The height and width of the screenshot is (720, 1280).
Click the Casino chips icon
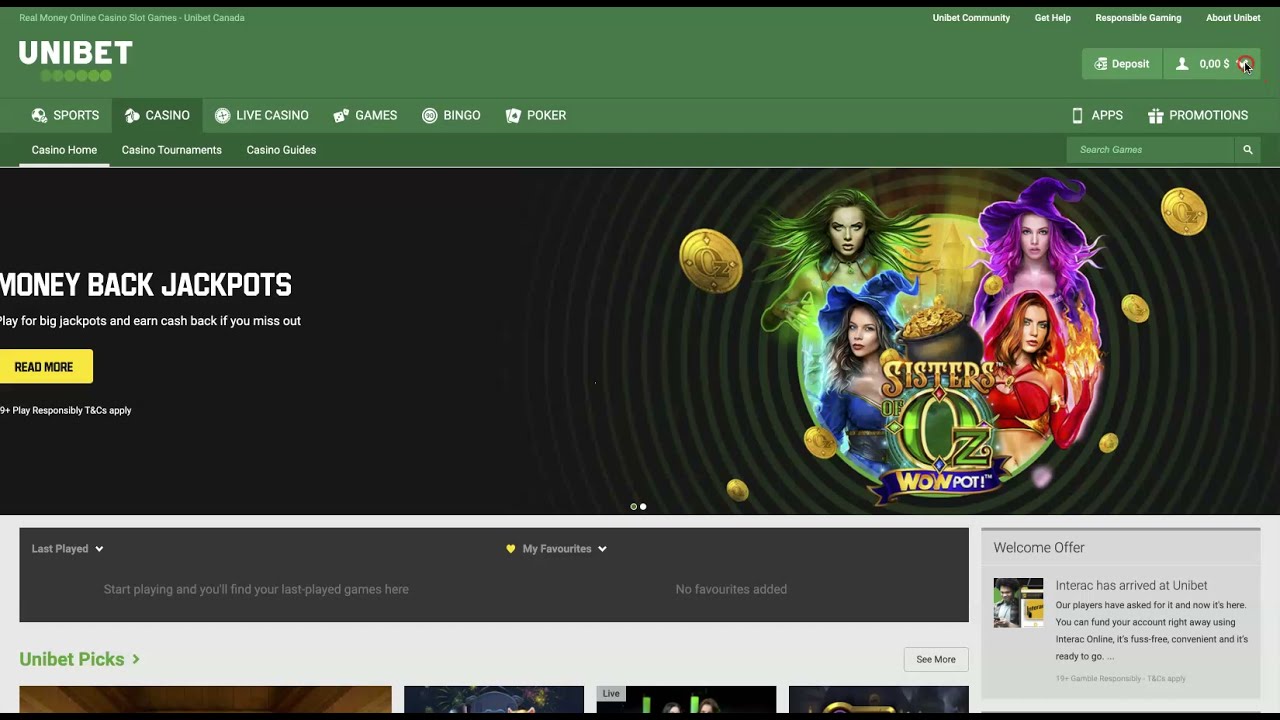click(x=132, y=116)
